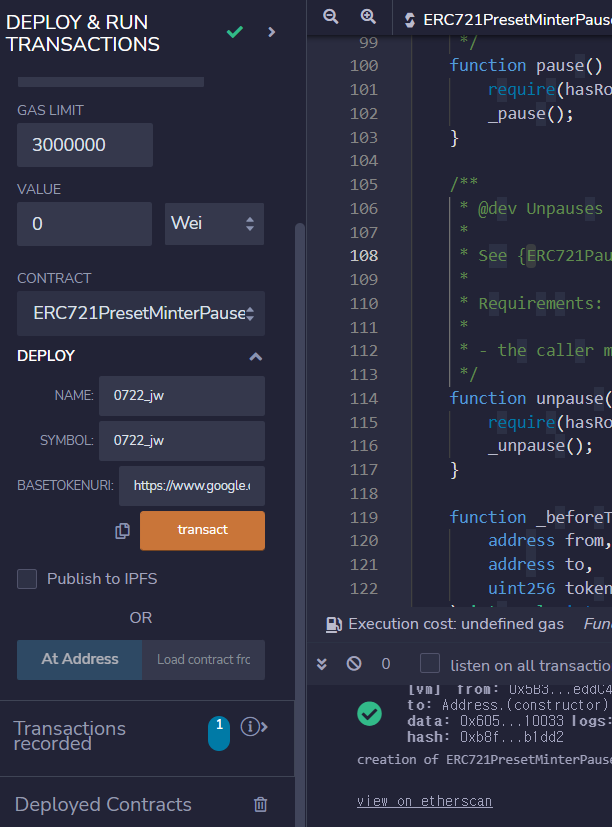Click the recorded transactions count badge
The image size is (612, 827).
[x=219, y=733]
